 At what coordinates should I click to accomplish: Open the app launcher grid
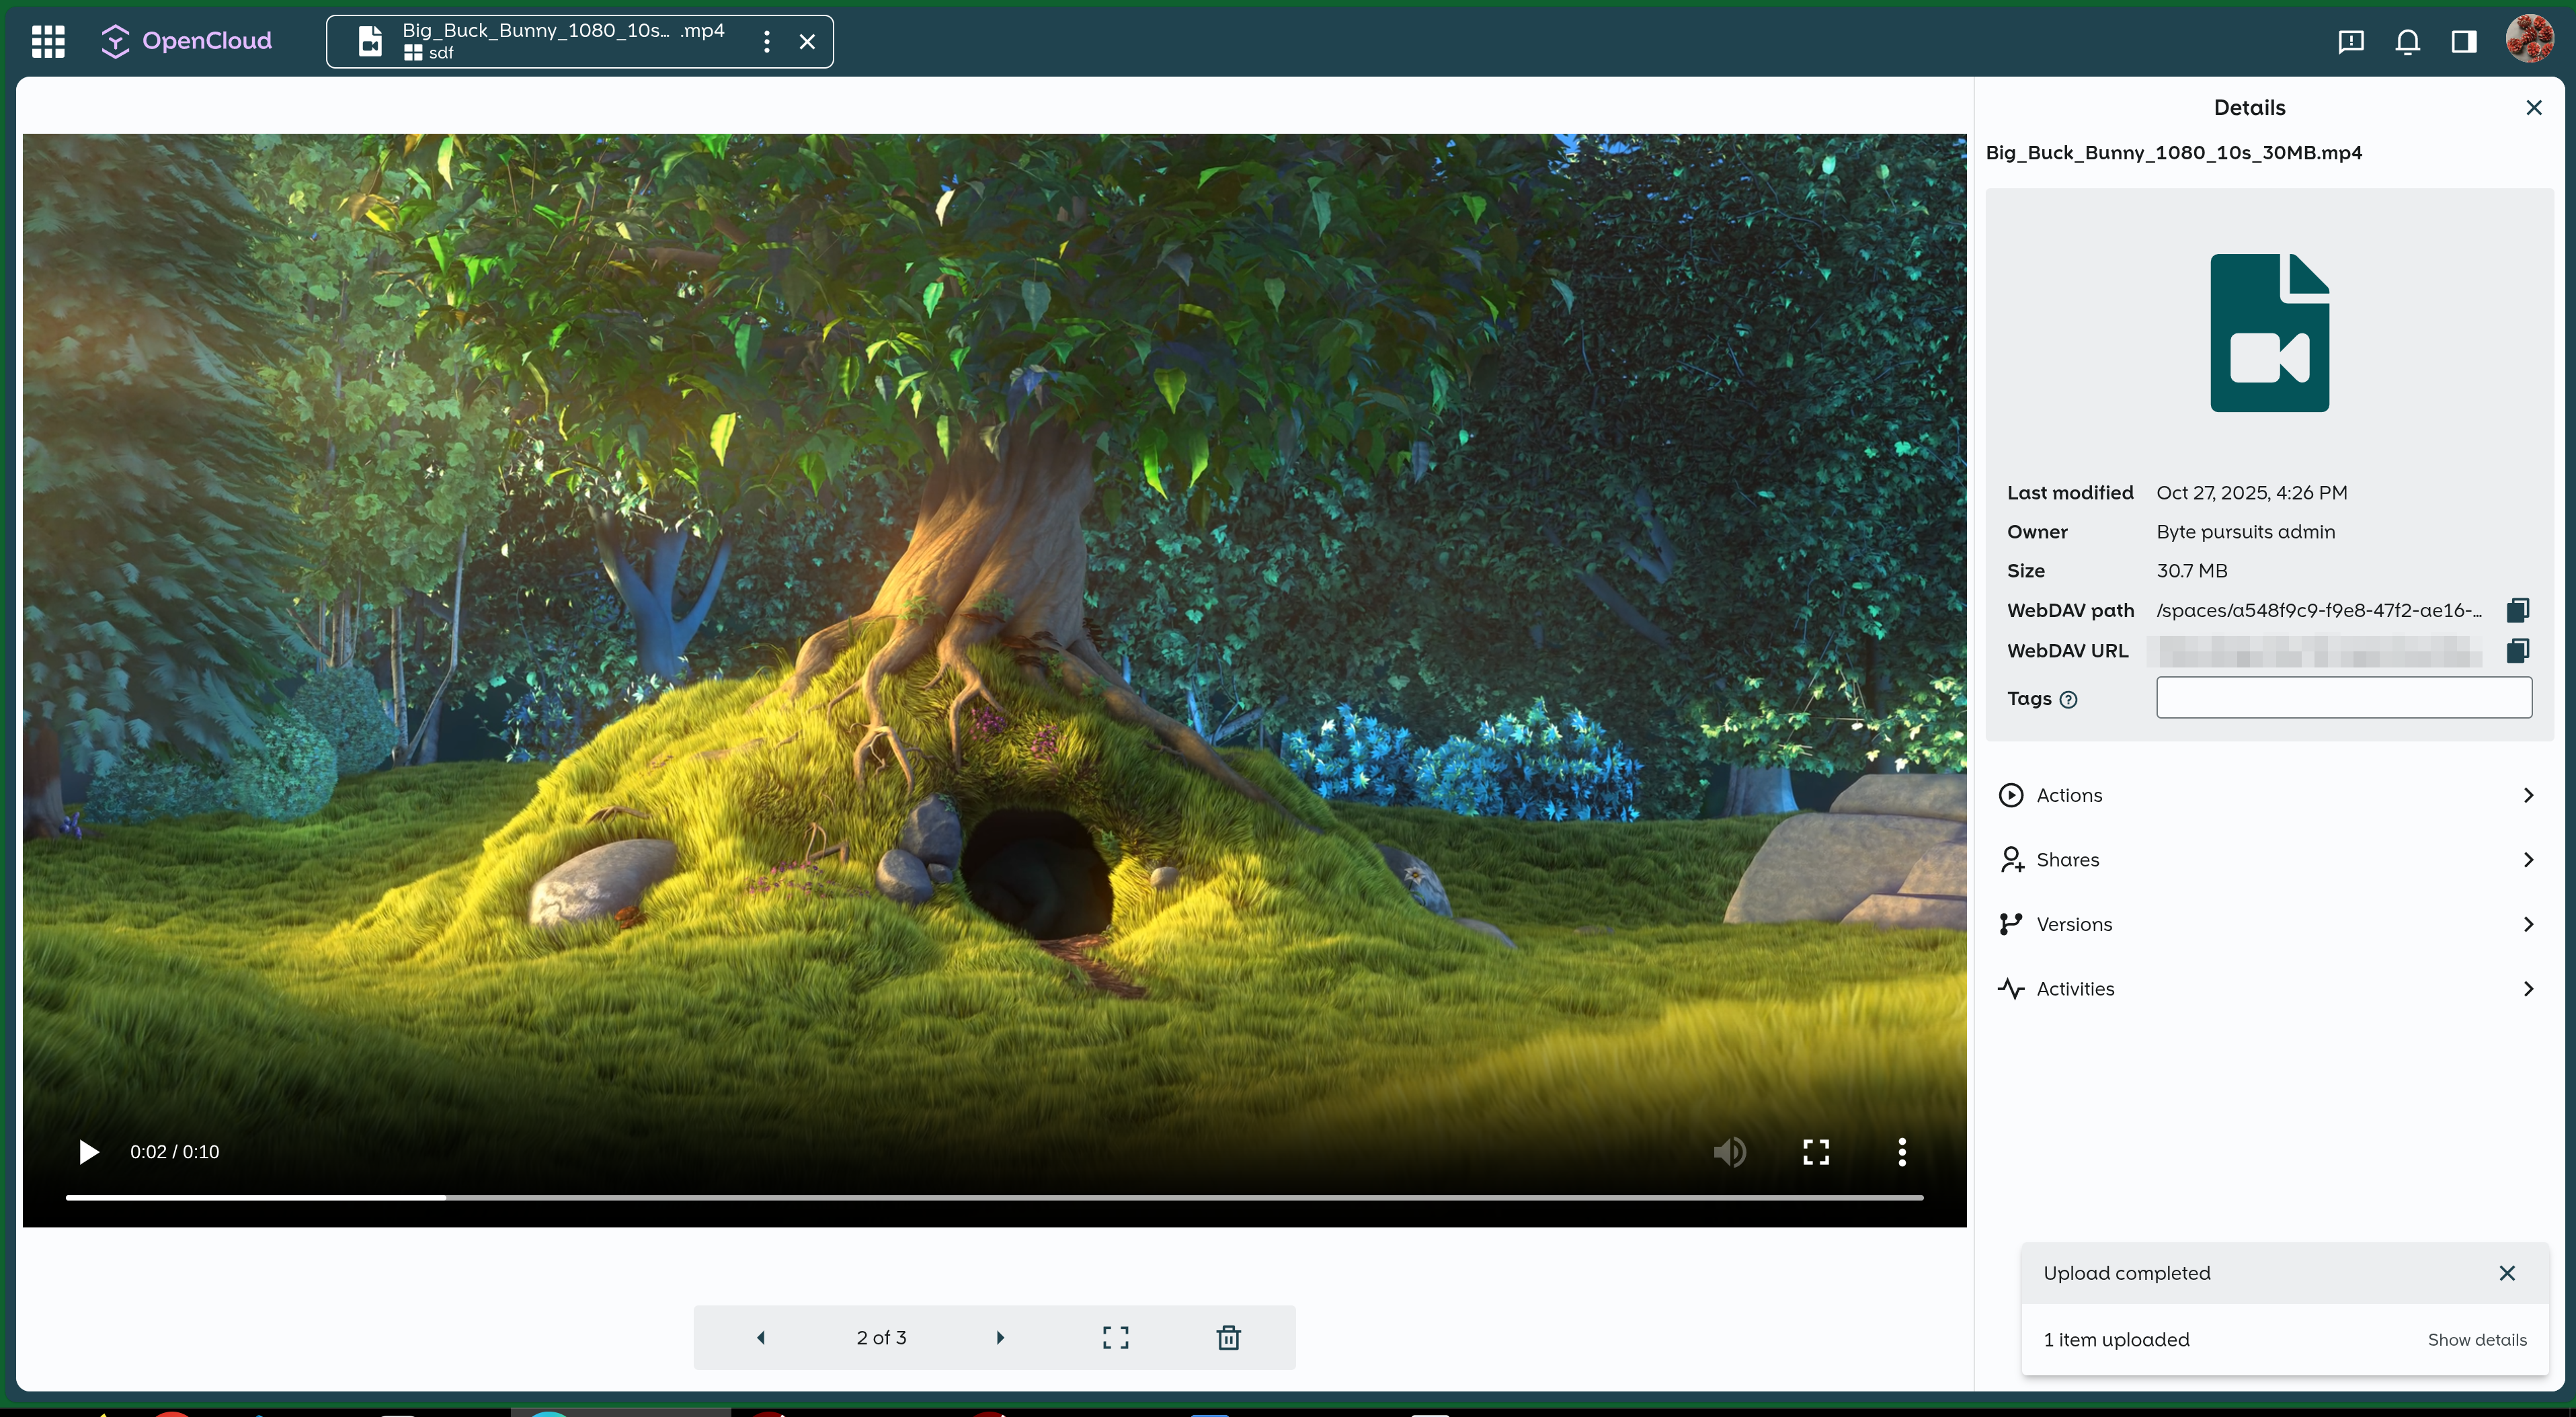tap(47, 41)
